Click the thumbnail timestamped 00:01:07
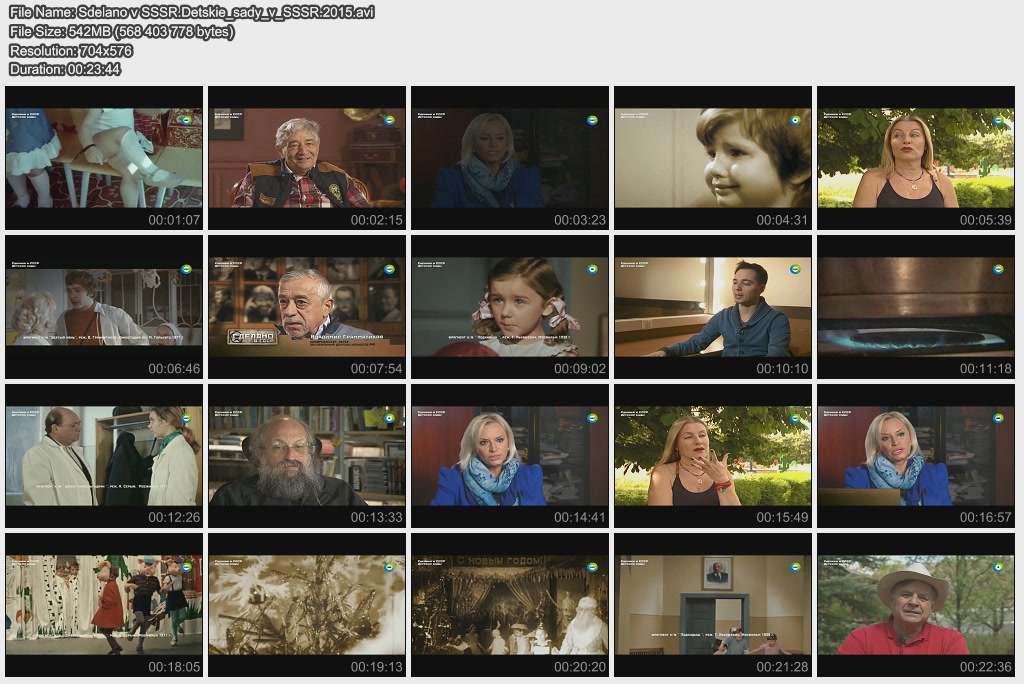This screenshot has height=684, width=1024. pyautogui.click(x=104, y=157)
